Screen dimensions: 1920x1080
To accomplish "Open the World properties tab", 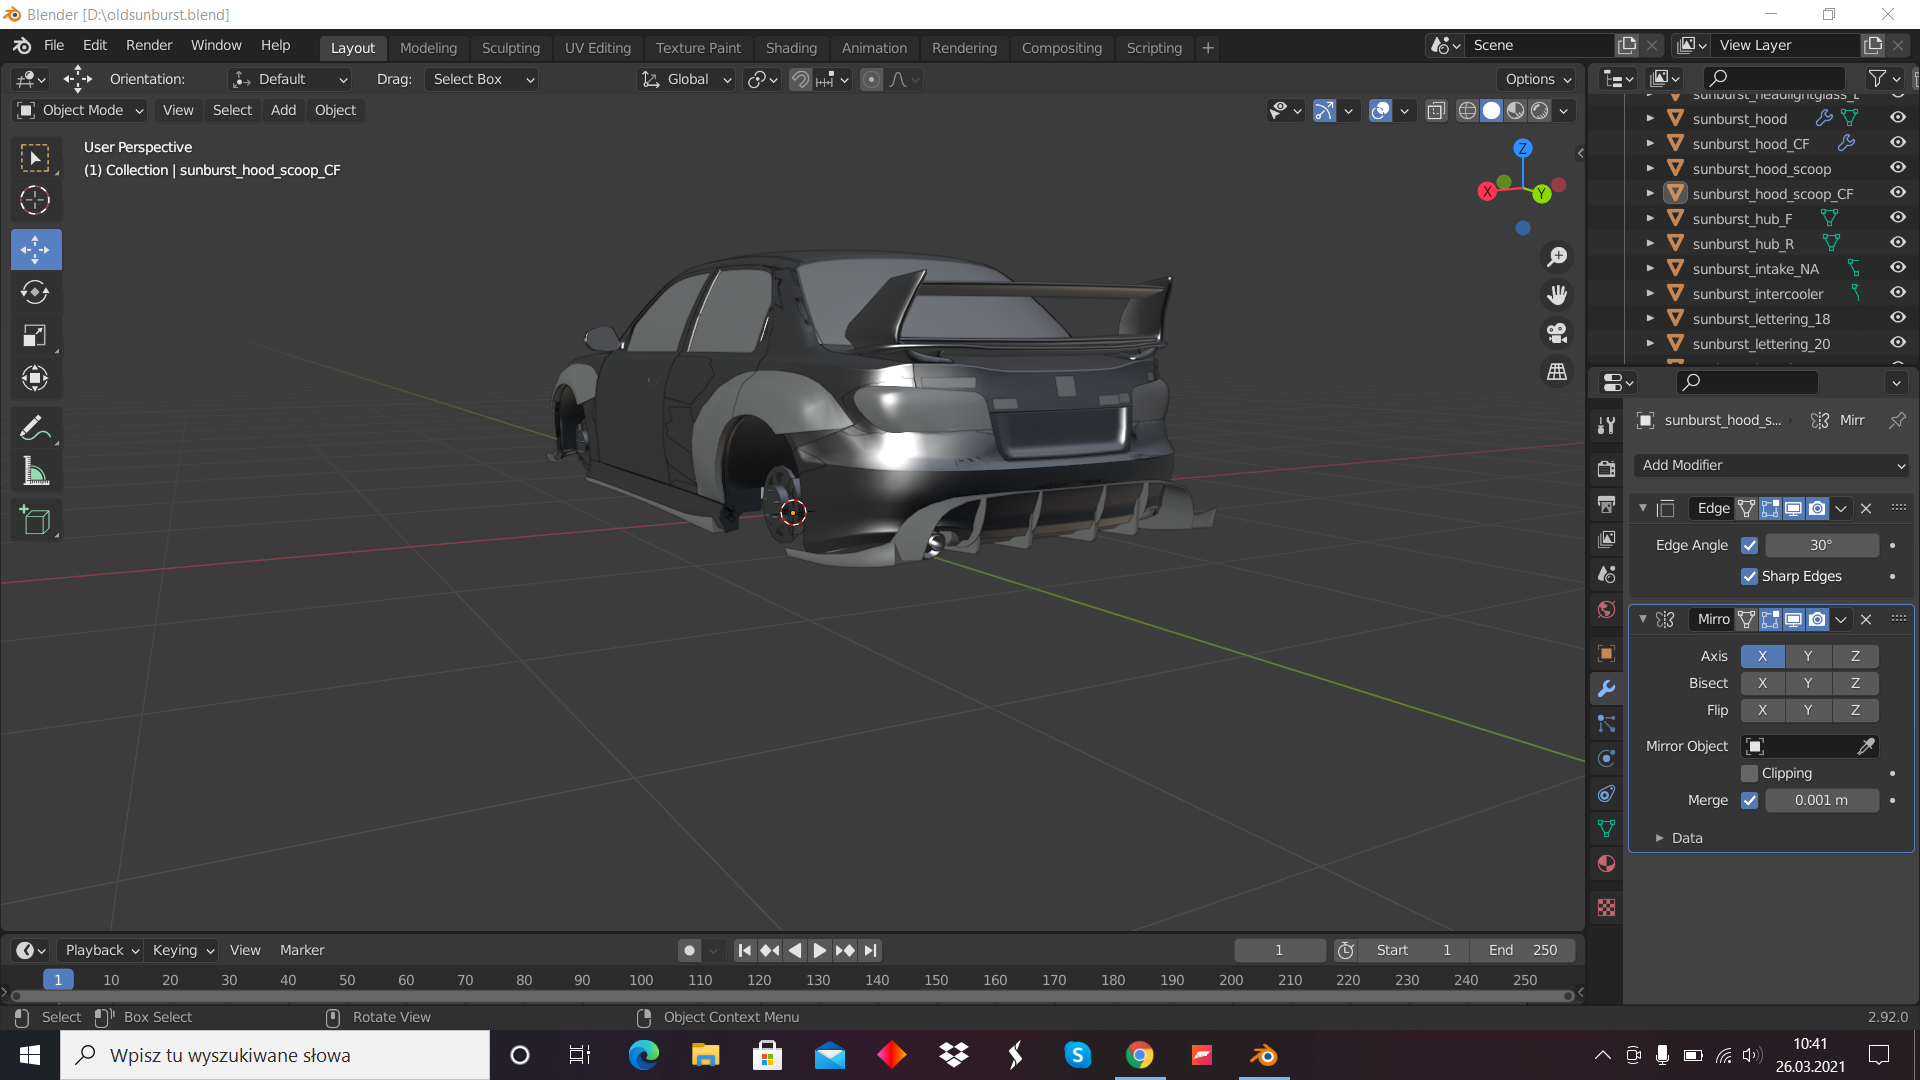I will (x=1606, y=609).
